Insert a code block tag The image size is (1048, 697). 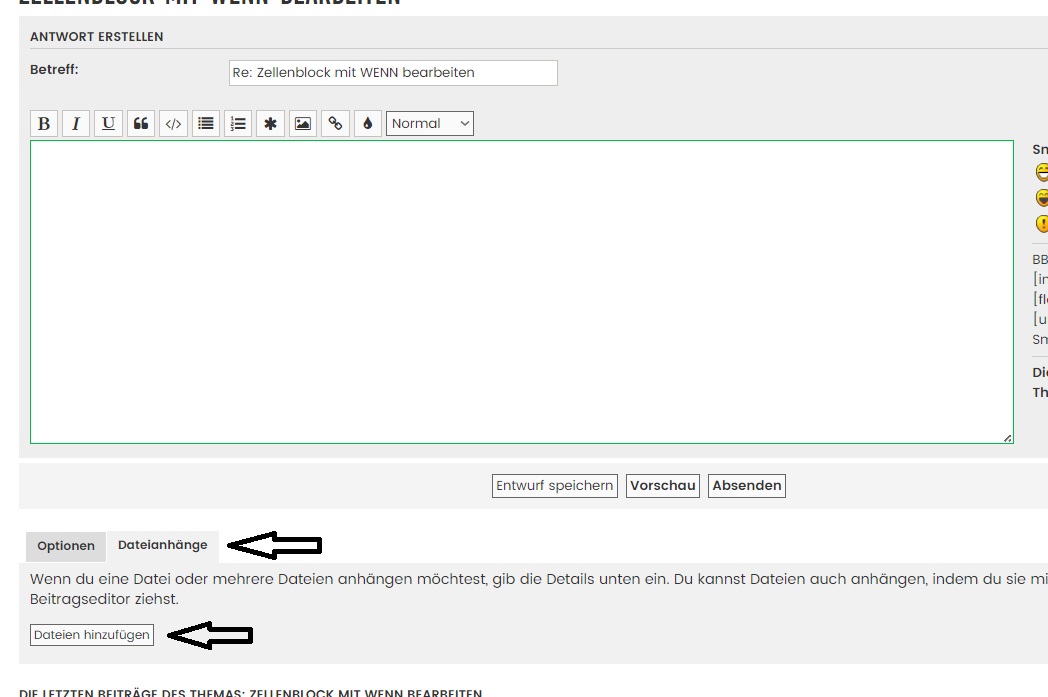point(173,124)
